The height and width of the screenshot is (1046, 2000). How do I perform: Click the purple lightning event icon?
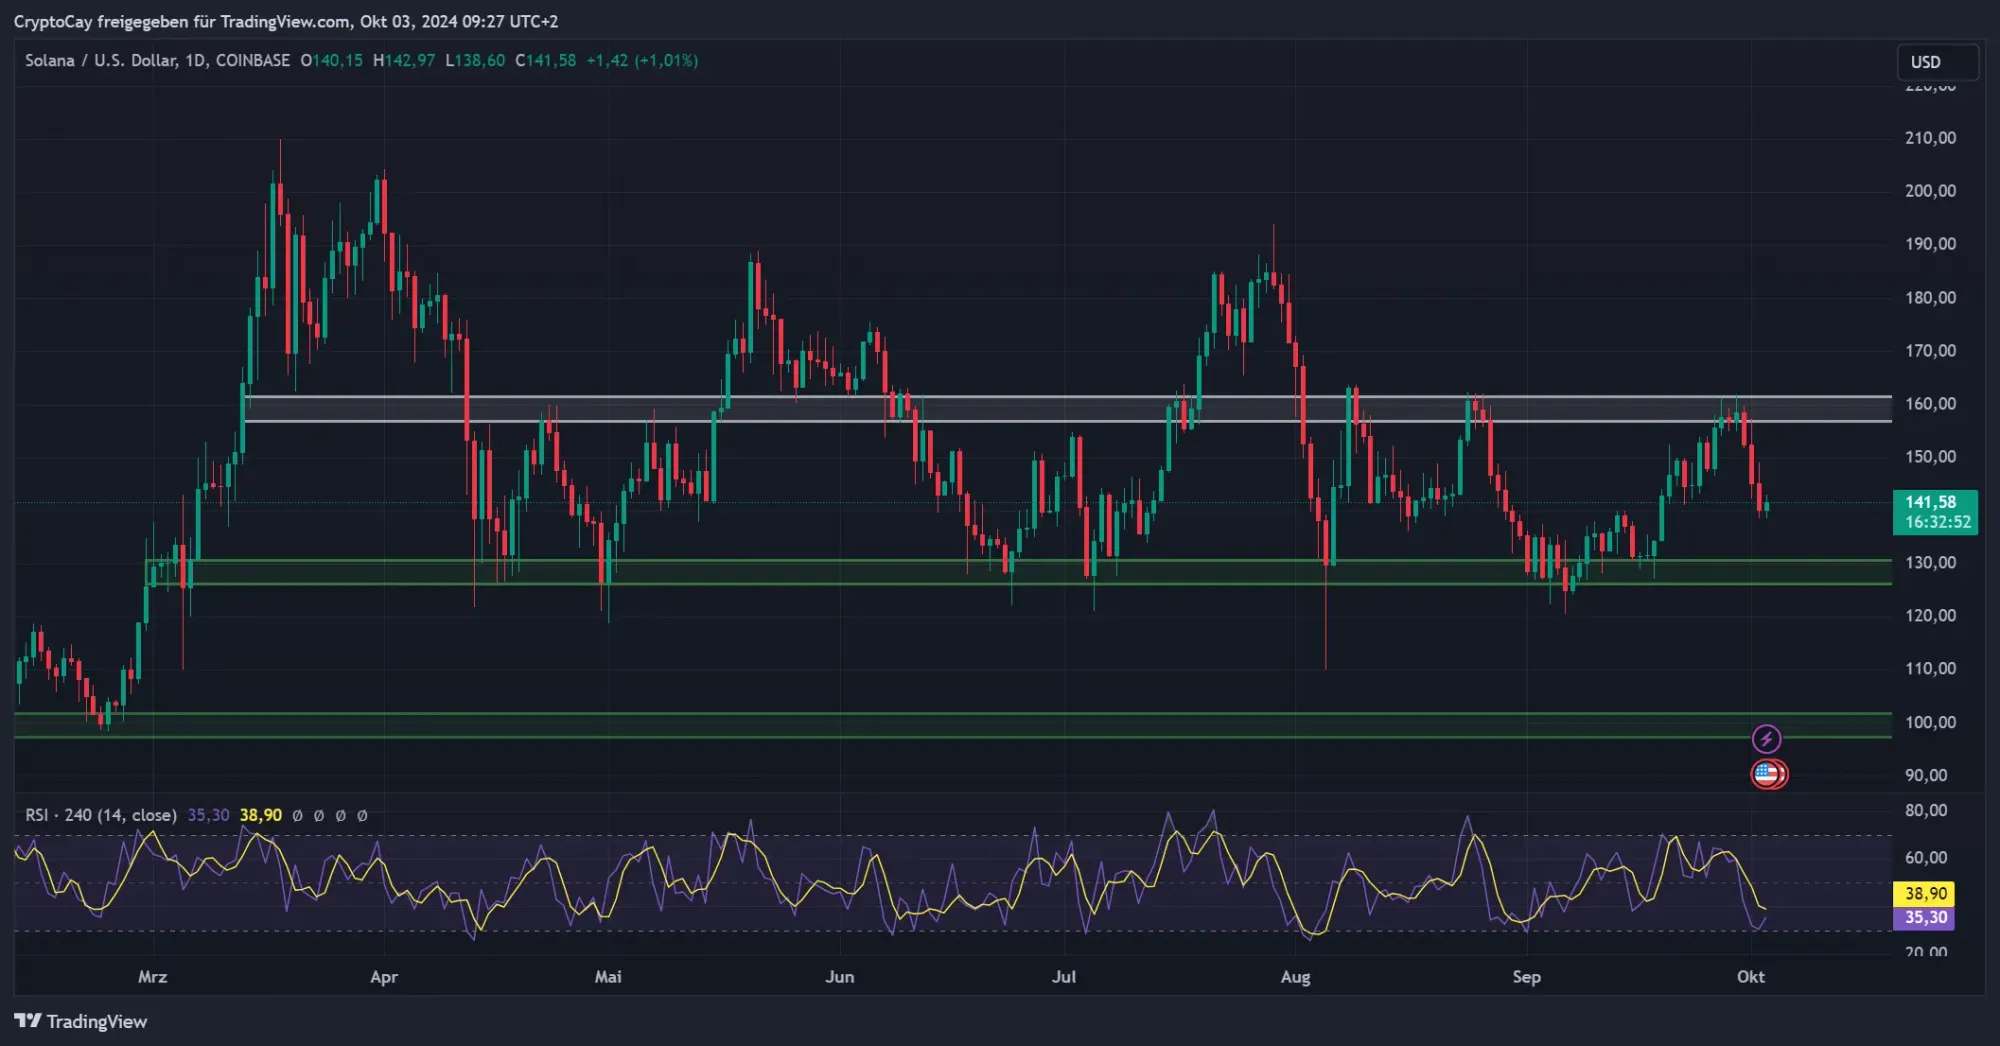pyautogui.click(x=1766, y=739)
